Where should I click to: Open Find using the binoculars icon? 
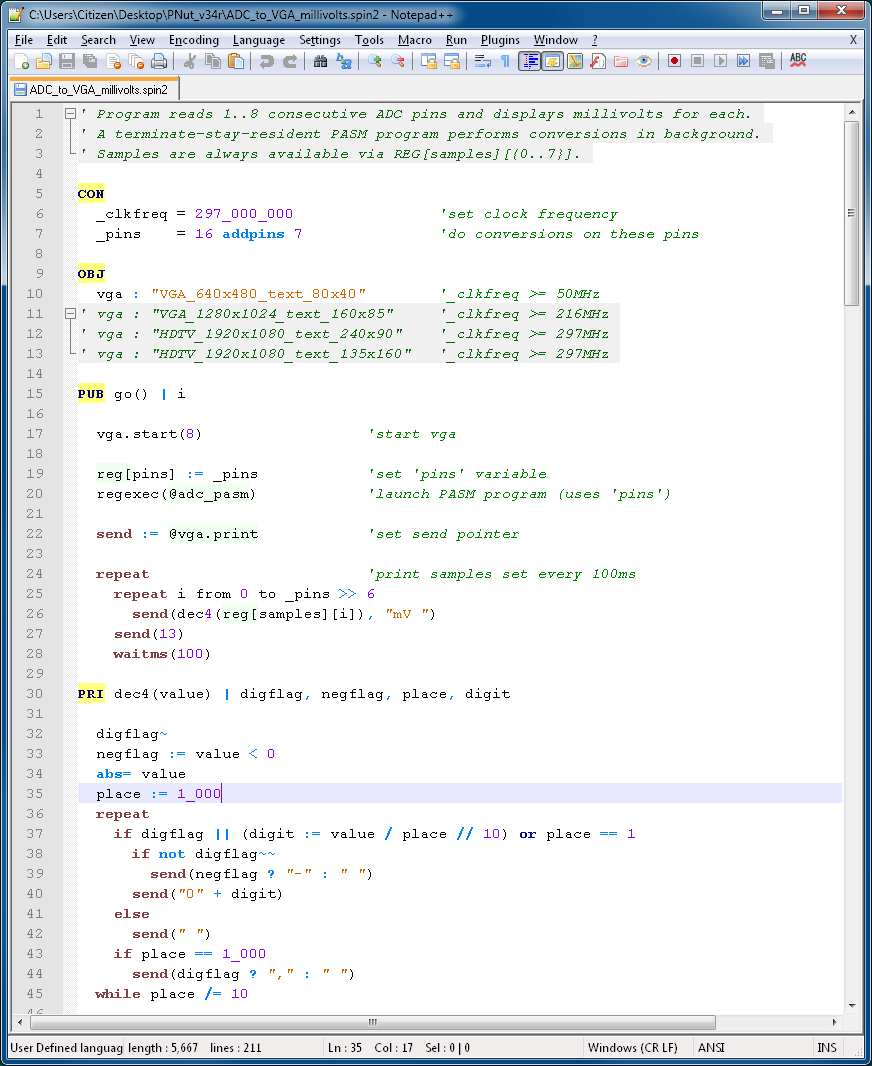(x=321, y=61)
